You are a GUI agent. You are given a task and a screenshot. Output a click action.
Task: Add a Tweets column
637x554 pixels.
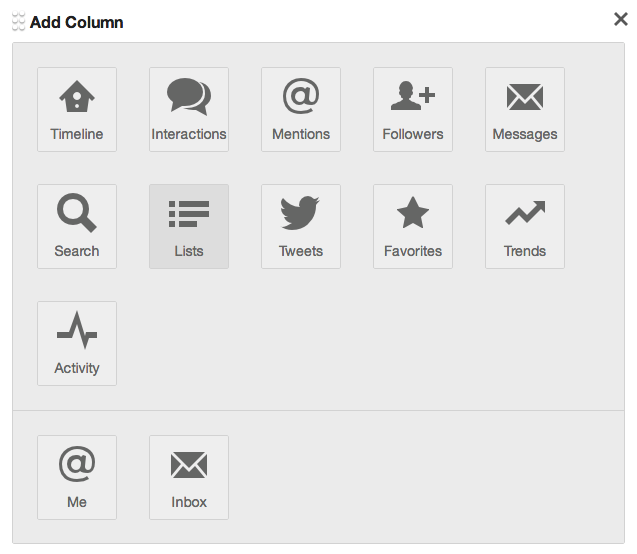(301, 227)
